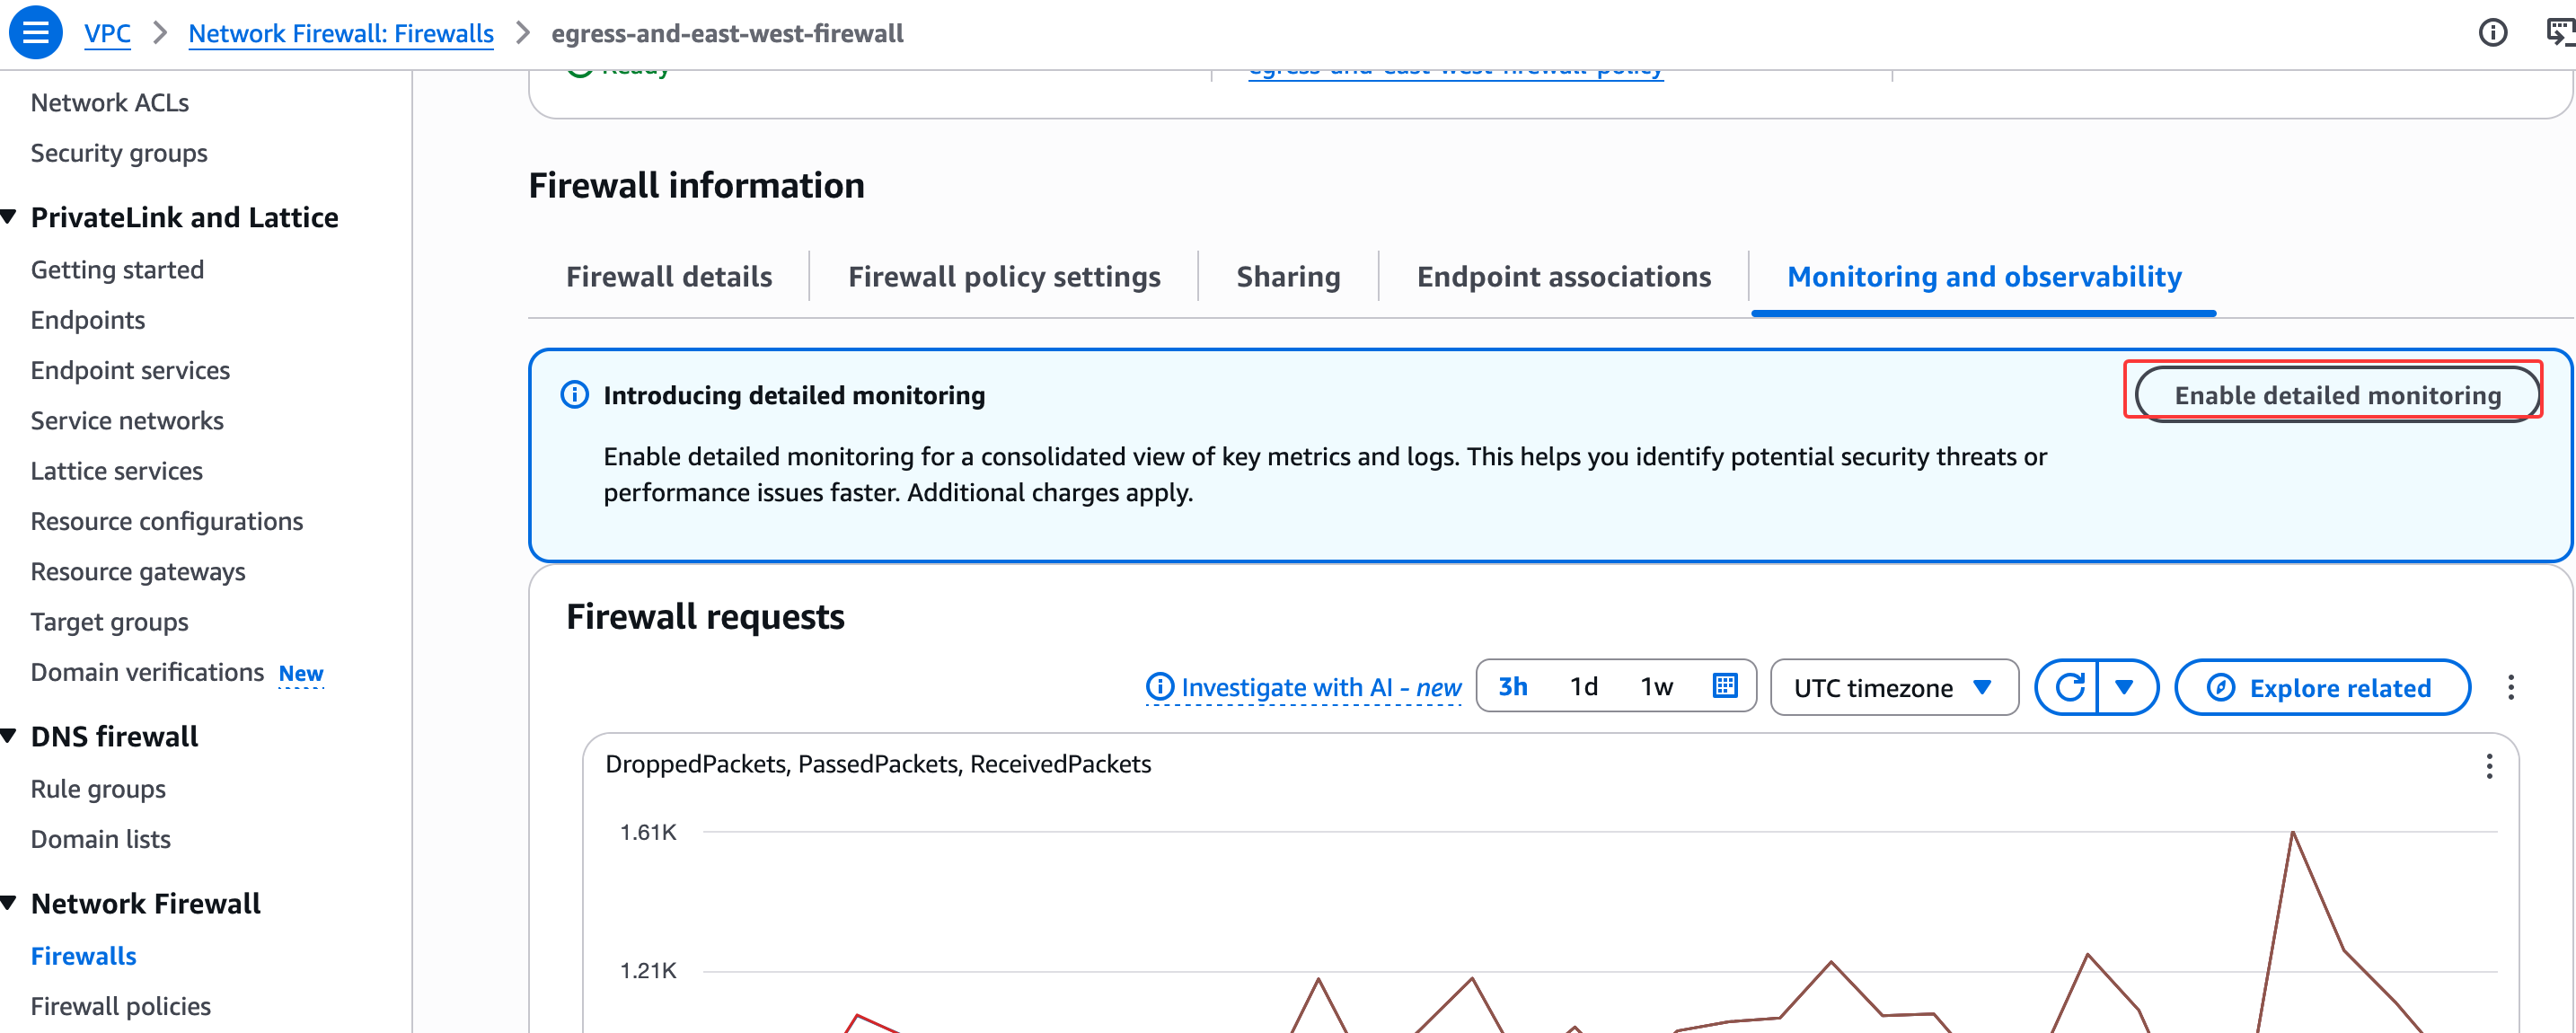Screen dimensions: 2576x1033
Task: Open the packets chart three-dot menu
Action: (2489, 766)
